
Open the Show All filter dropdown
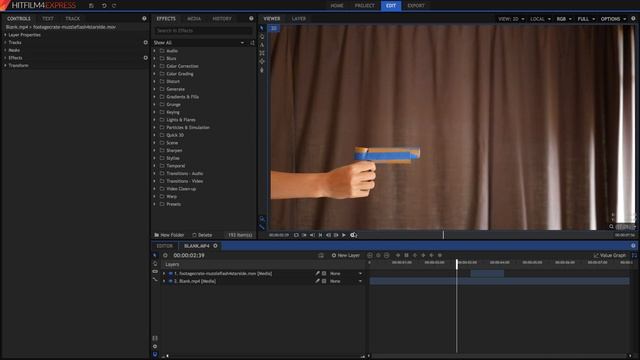pyautogui.click(x=199, y=43)
